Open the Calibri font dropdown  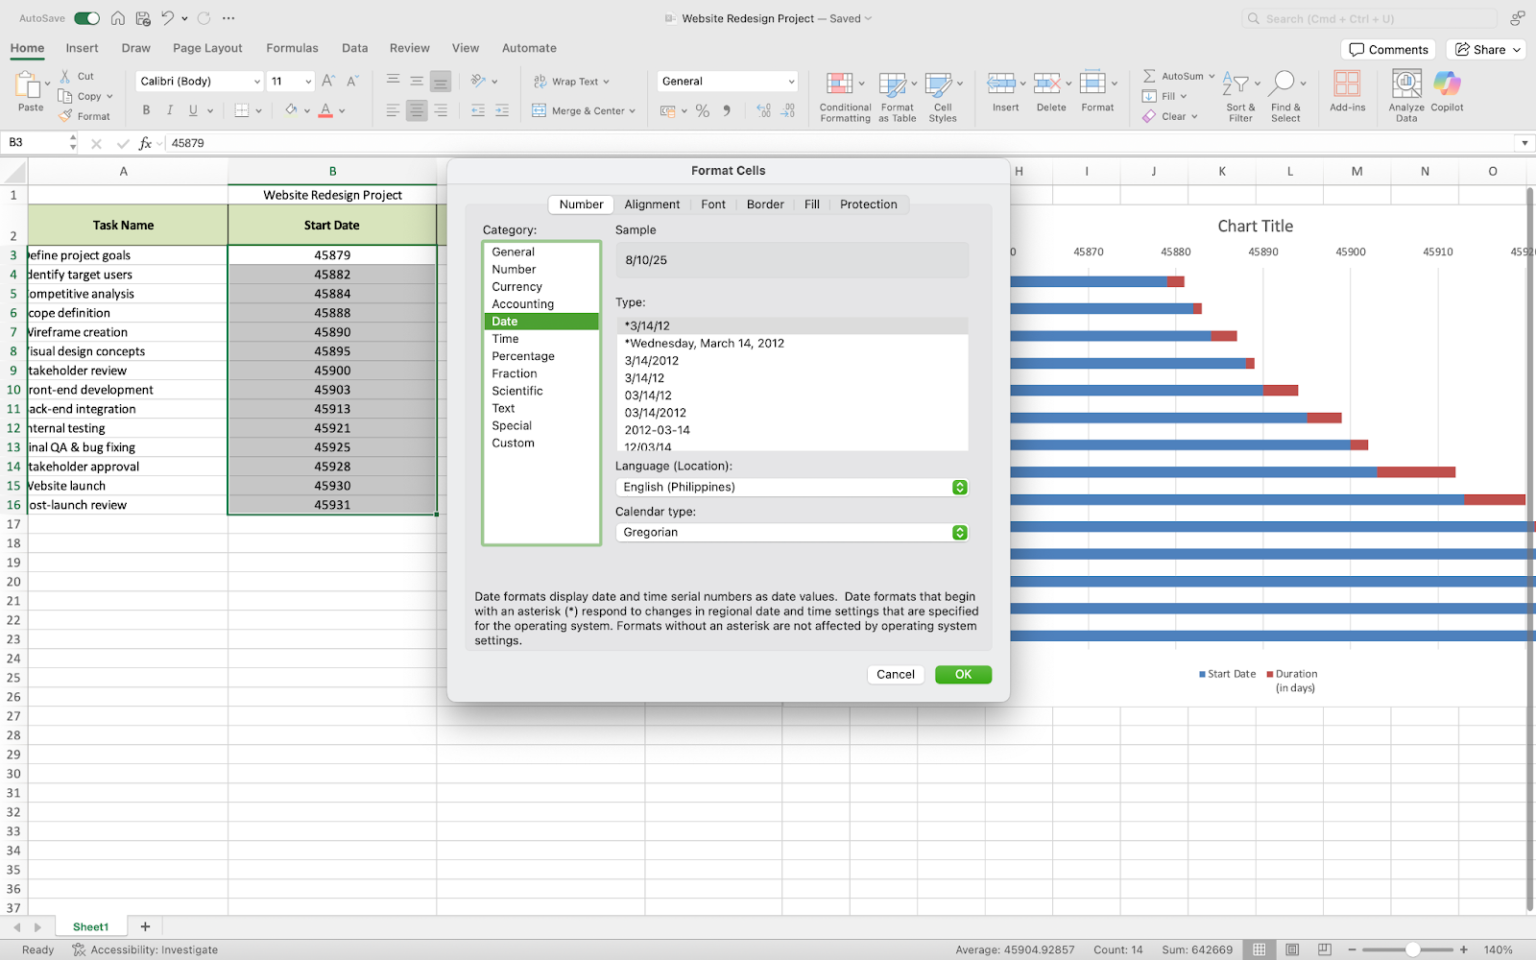click(256, 81)
